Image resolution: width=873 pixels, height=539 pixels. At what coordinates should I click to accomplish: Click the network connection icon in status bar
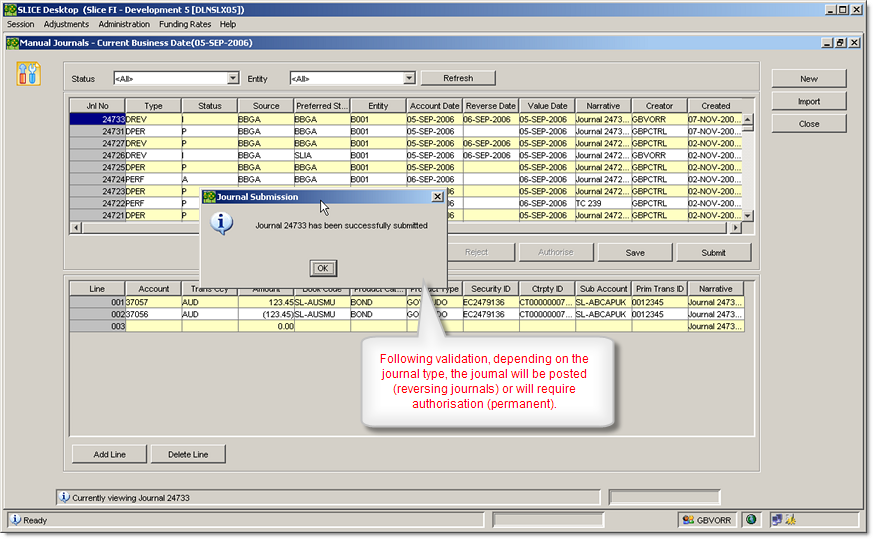click(775, 520)
